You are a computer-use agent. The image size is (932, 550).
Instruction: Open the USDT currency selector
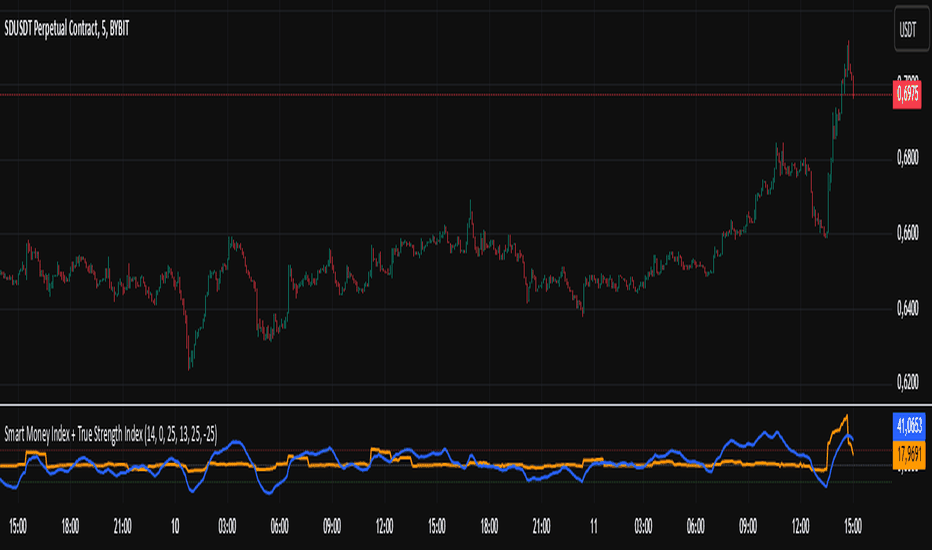click(908, 29)
